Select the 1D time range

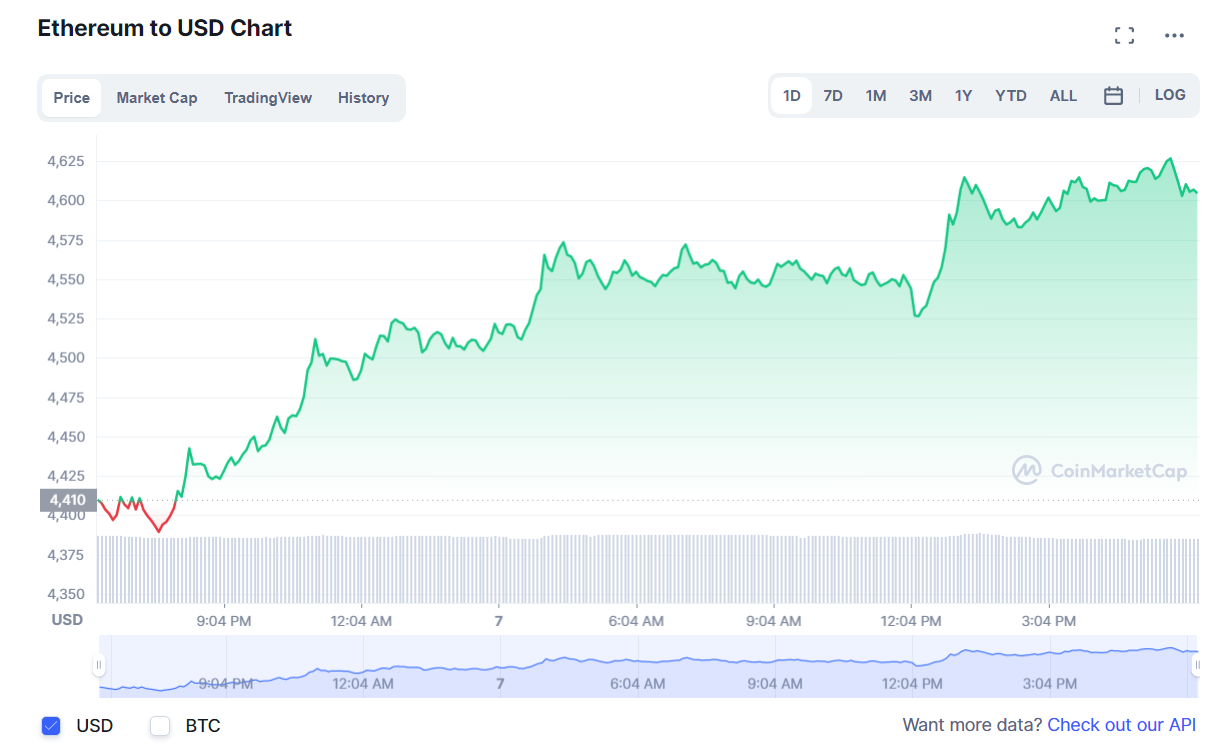(792, 96)
